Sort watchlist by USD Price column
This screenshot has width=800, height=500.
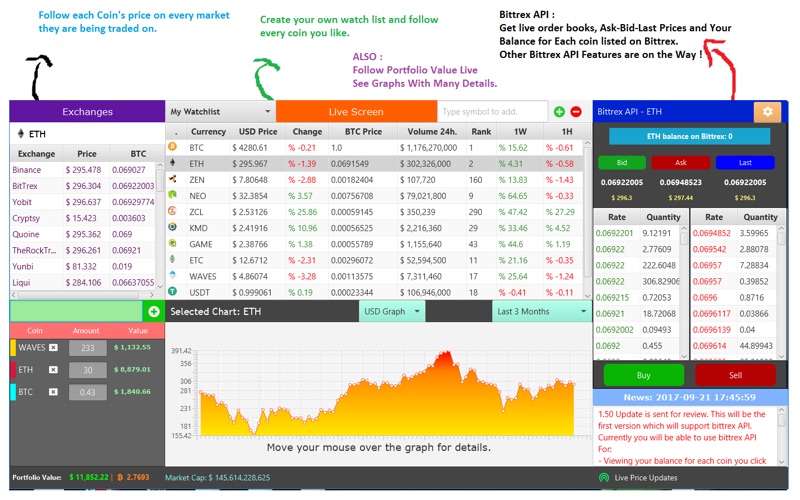pos(258,132)
